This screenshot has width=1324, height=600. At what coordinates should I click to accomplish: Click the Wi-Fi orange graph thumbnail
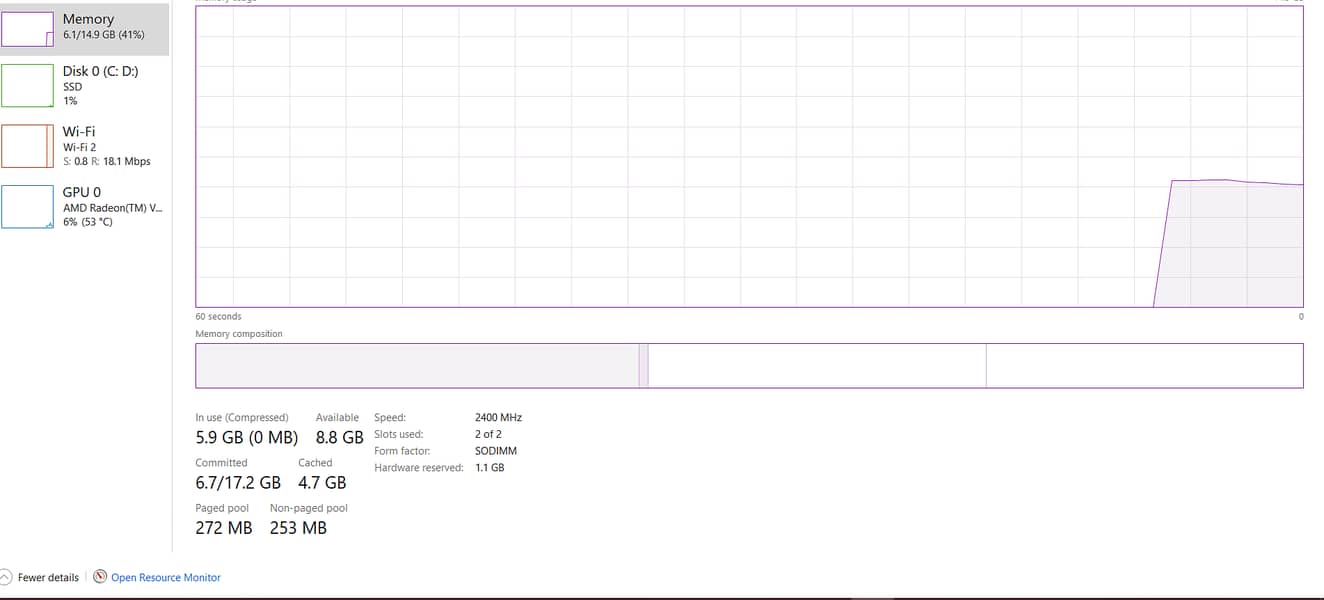[x=27, y=146]
